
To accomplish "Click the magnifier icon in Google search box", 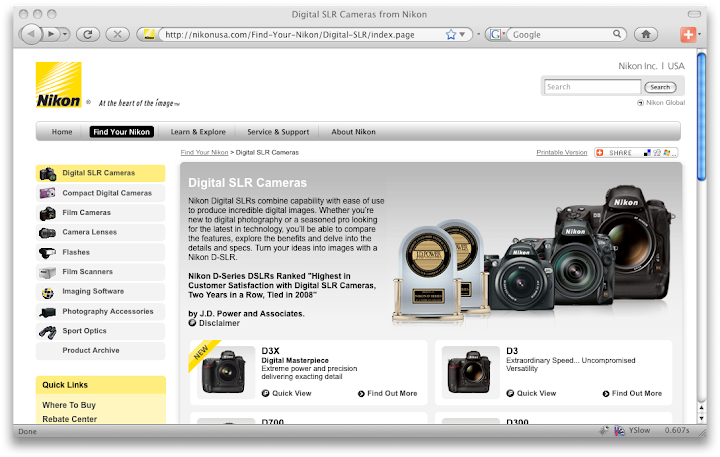I will (617, 34).
